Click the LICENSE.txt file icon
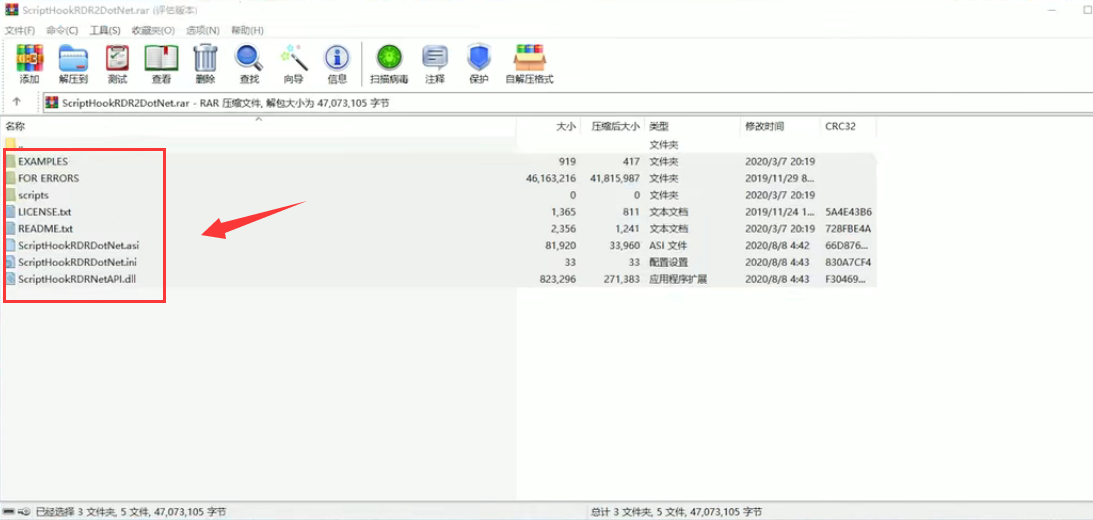 [10, 211]
